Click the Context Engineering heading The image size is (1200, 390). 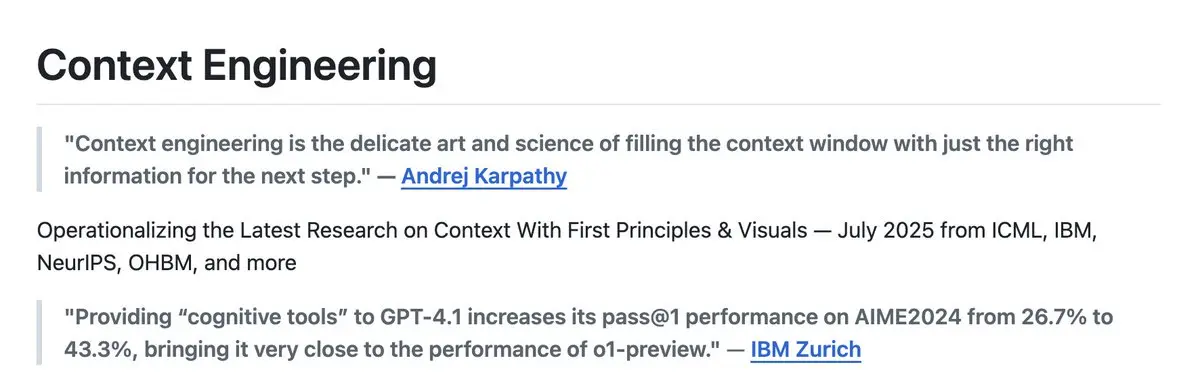(x=236, y=66)
